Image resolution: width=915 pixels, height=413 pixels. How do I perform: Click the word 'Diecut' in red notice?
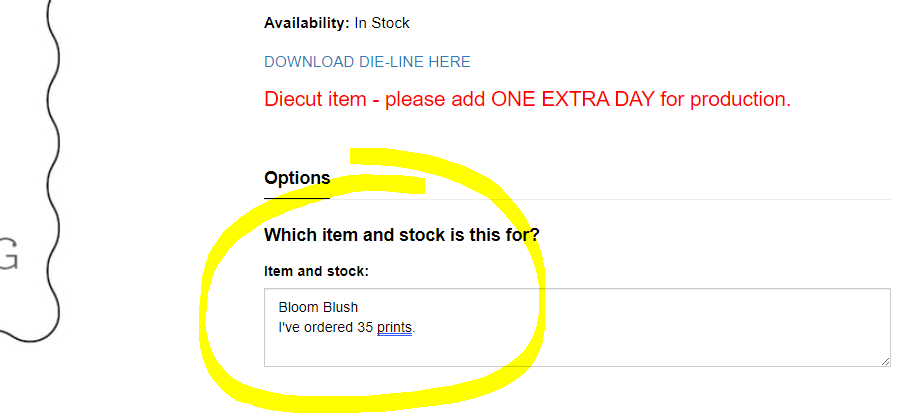296,100
